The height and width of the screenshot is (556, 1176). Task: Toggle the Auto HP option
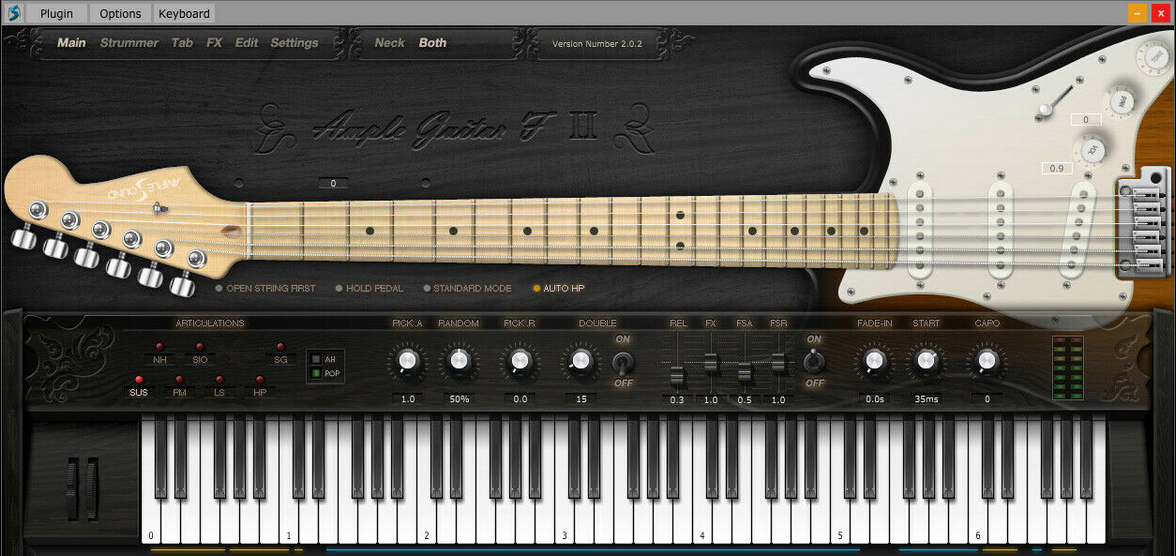559,288
